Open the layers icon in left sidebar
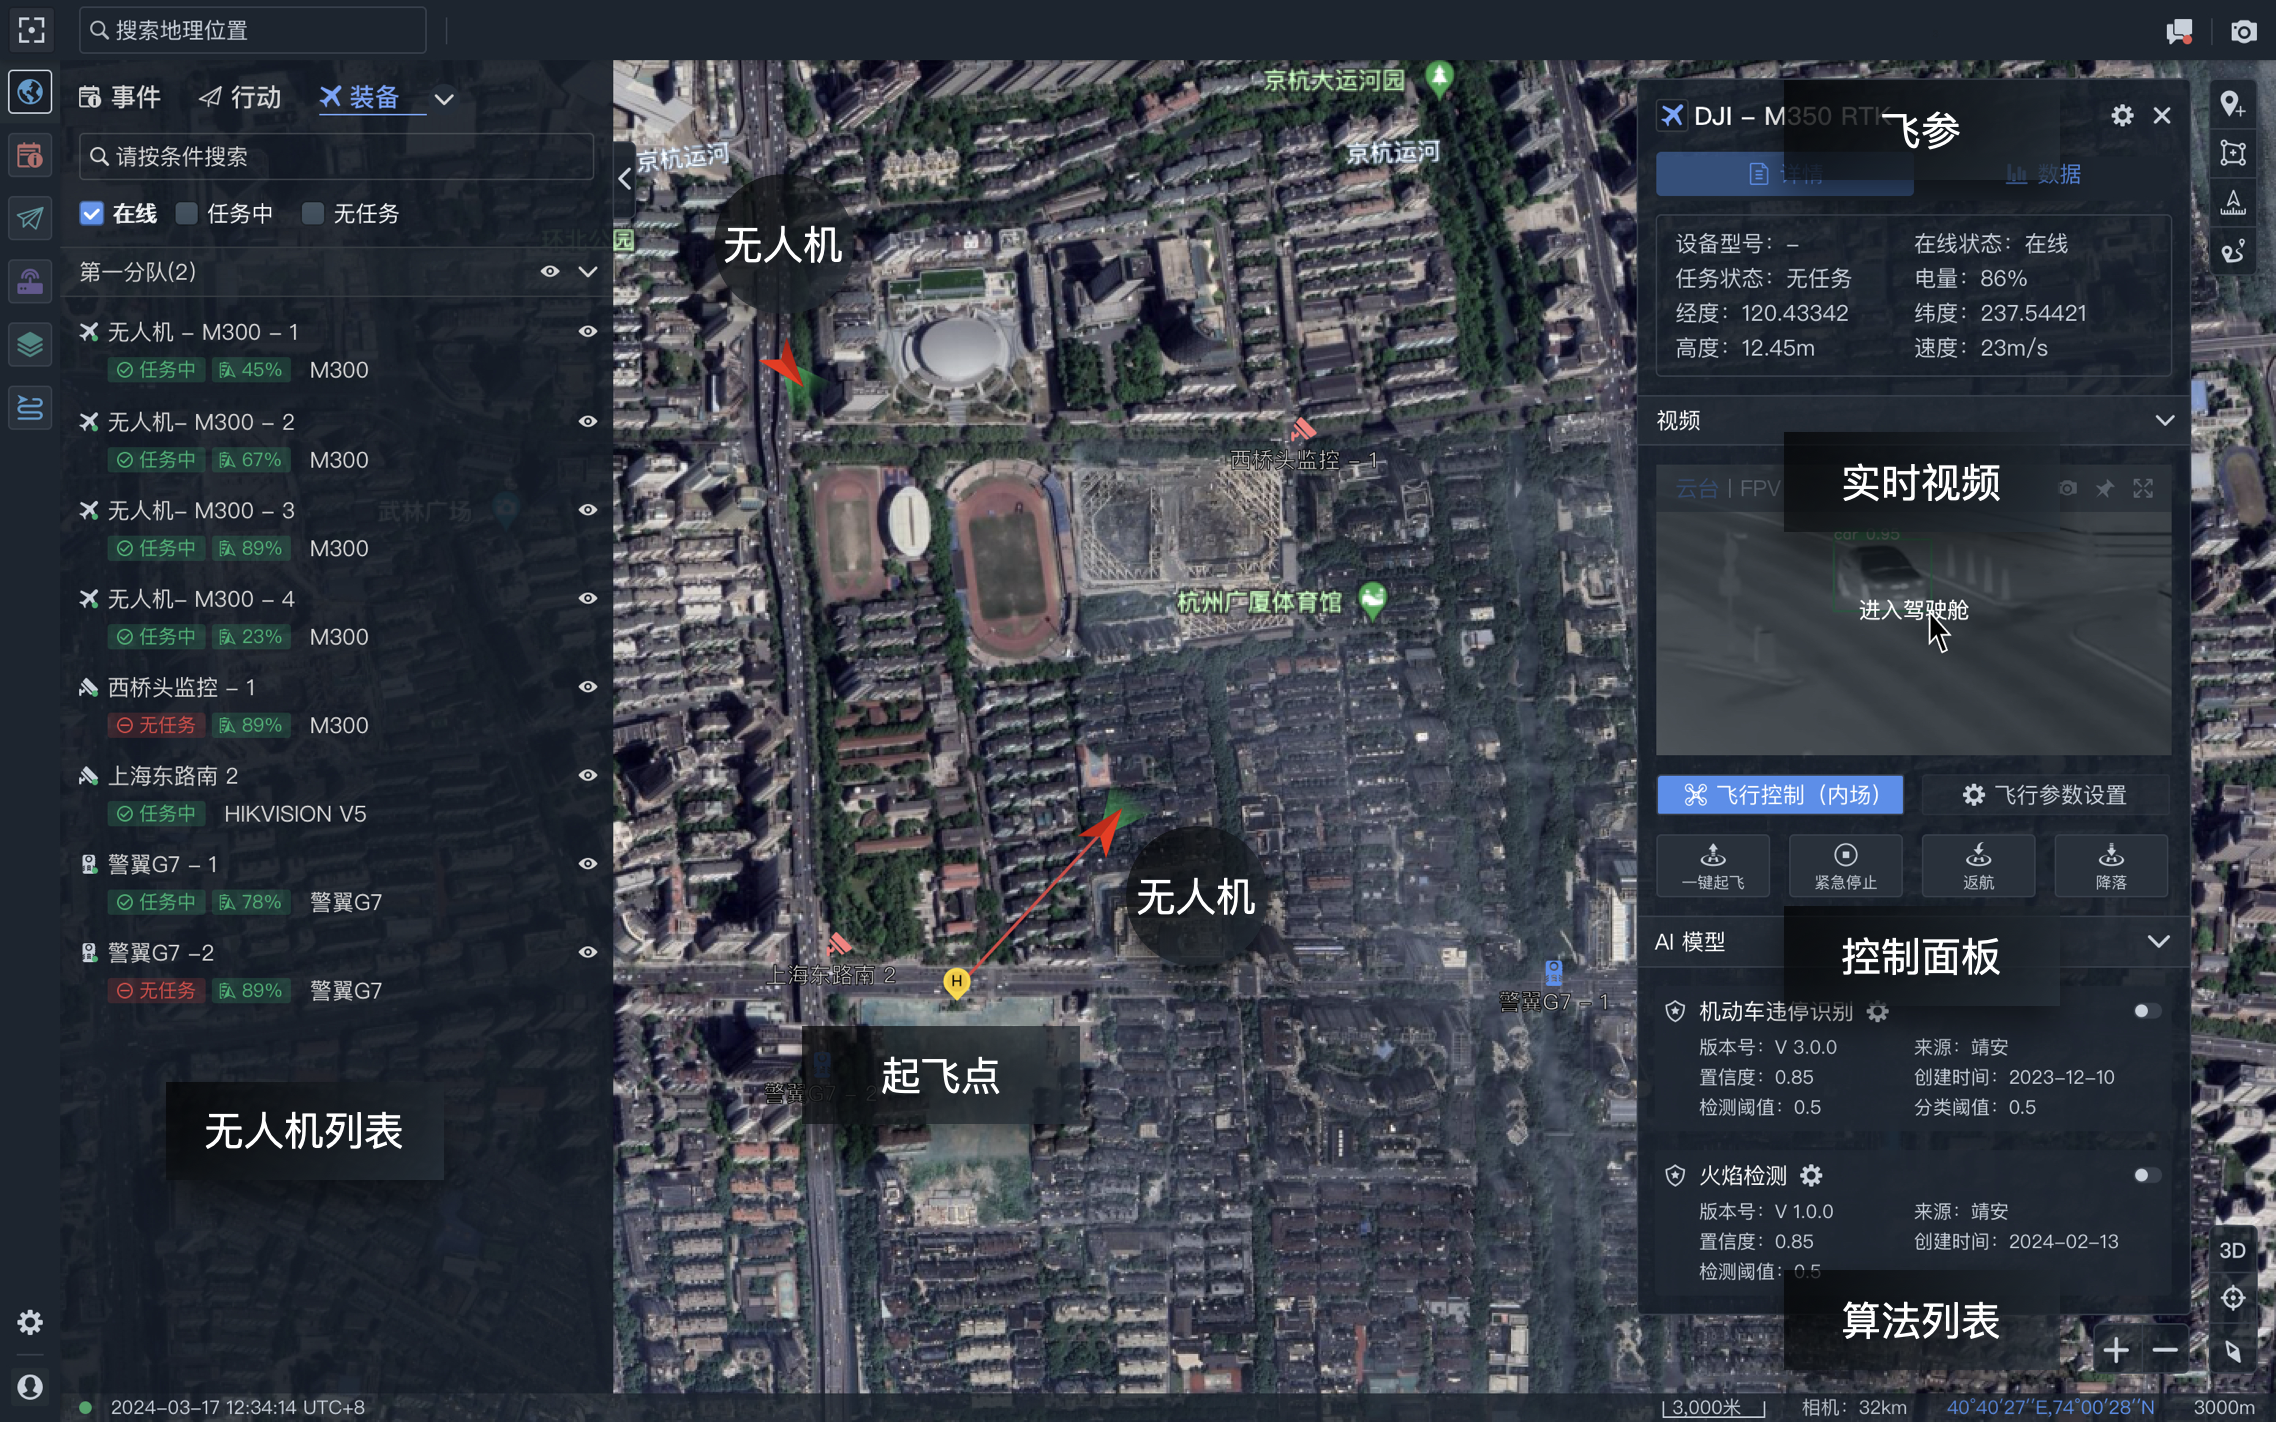This screenshot has height=1432, width=2276. [30, 345]
